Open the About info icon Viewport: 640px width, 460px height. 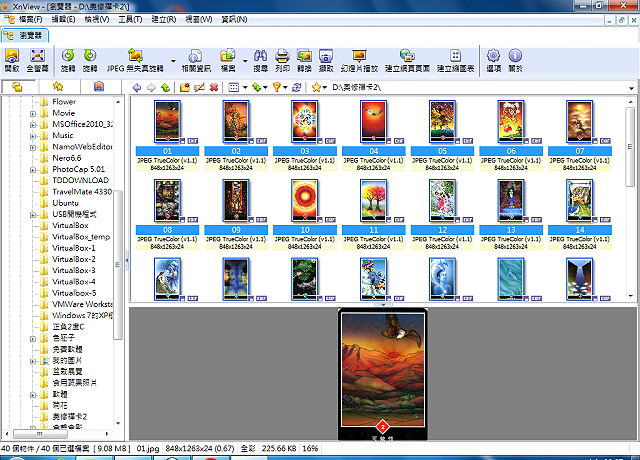(515, 60)
